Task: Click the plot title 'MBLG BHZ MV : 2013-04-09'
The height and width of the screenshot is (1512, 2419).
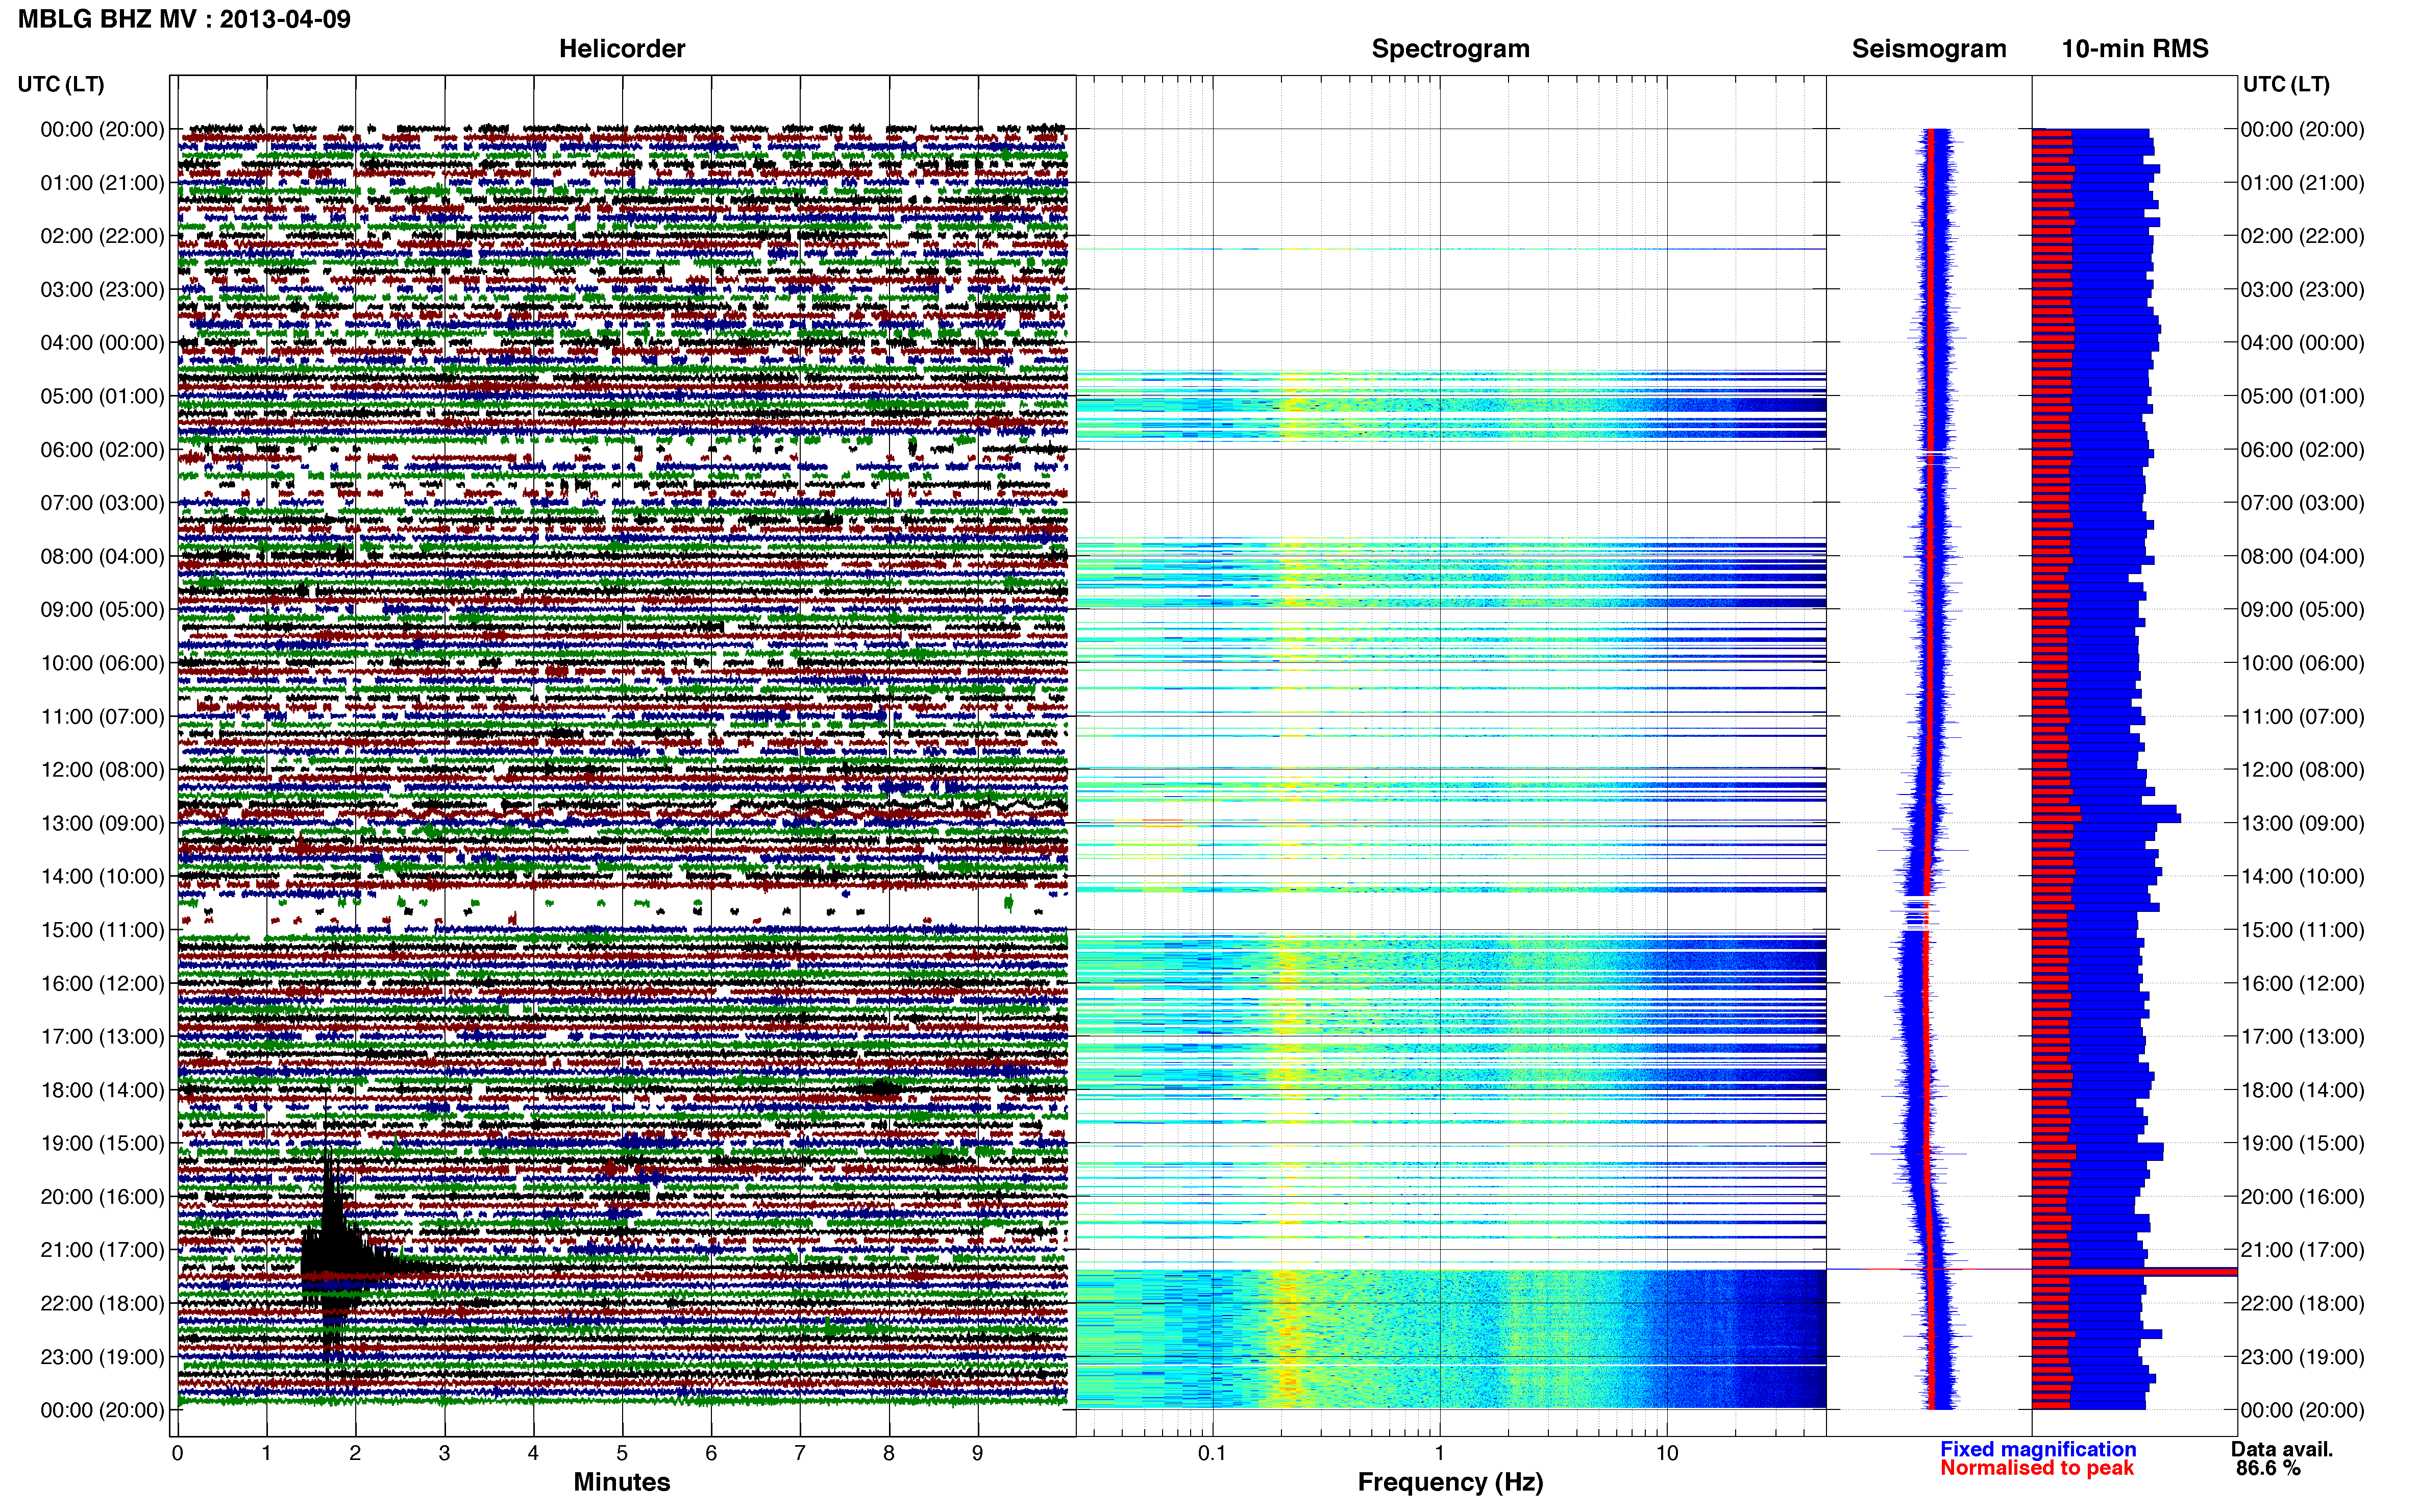Action: pos(184,19)
